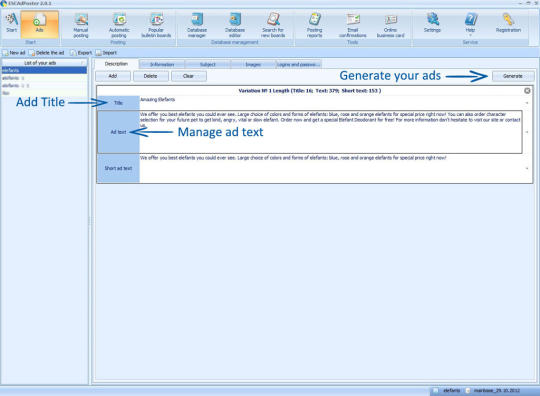
Task: Click the Title input field
Action: (x=331, y=103)
